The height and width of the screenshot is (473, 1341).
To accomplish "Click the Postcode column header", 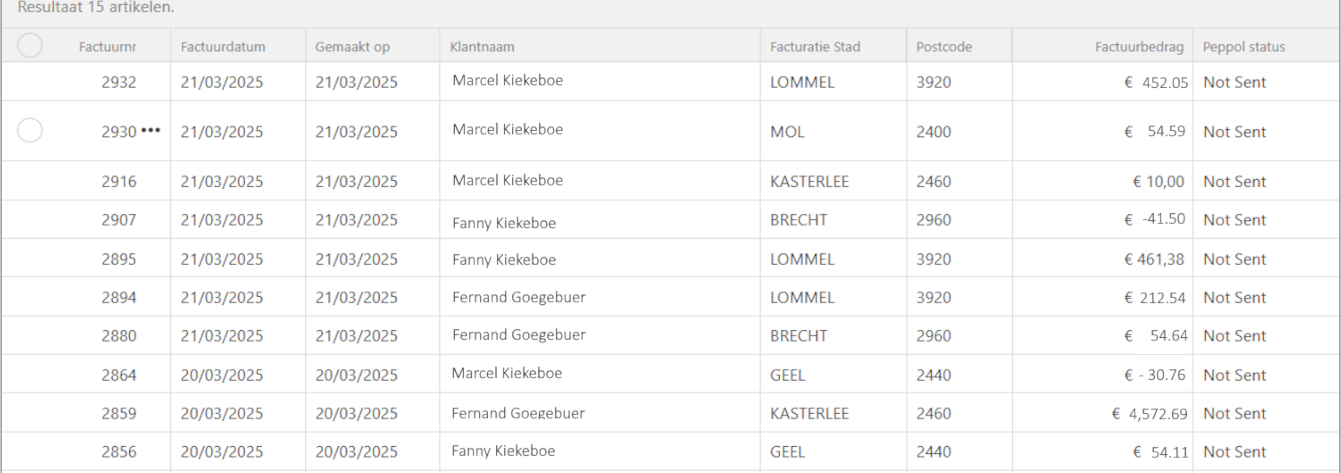I will tap(943, 46).
